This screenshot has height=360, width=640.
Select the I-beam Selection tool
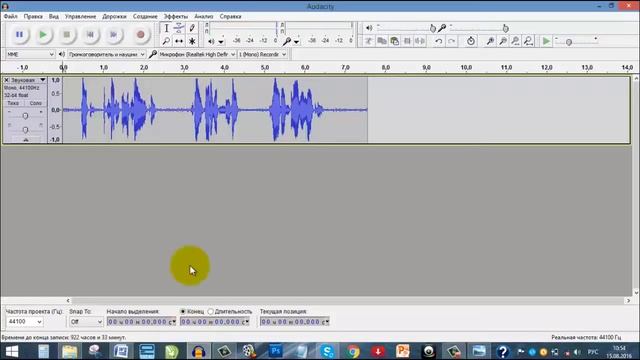point(166,28)
